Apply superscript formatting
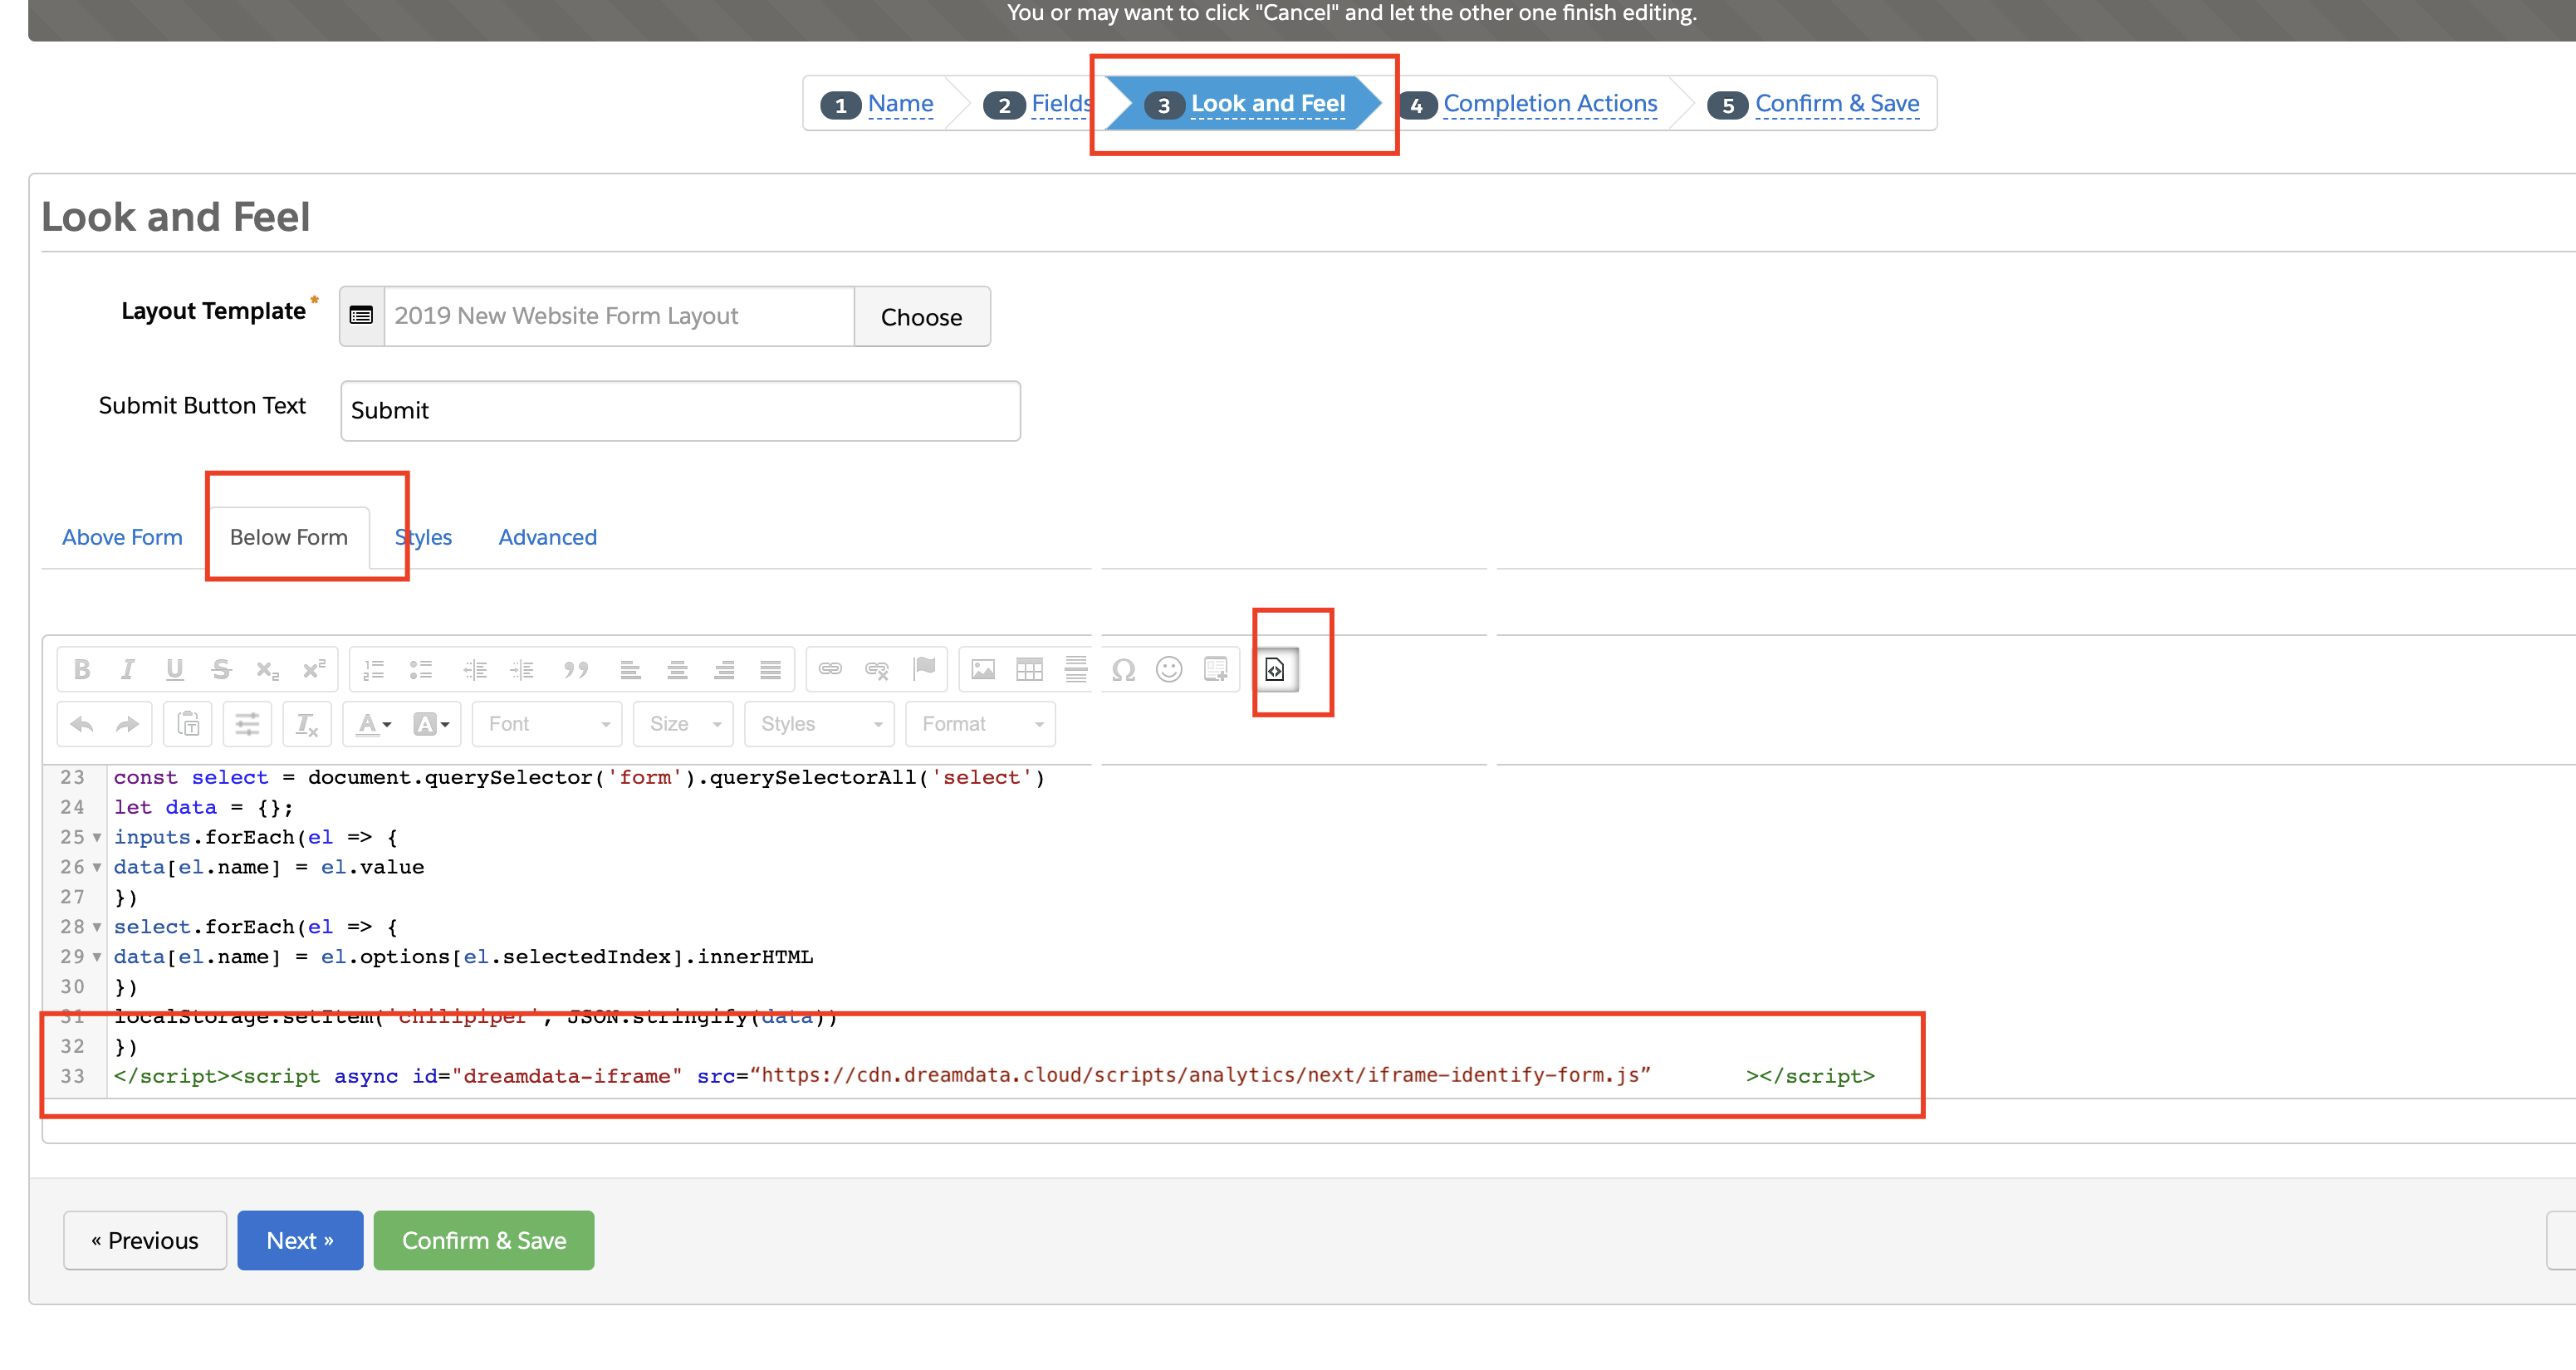2576x1370 pixels. [x=314, y=669]
